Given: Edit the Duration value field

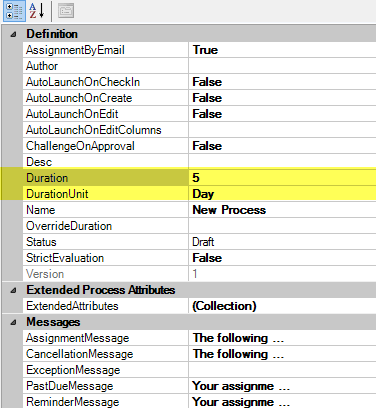Looking at the screenshot, I should click(x=282, y=178).
